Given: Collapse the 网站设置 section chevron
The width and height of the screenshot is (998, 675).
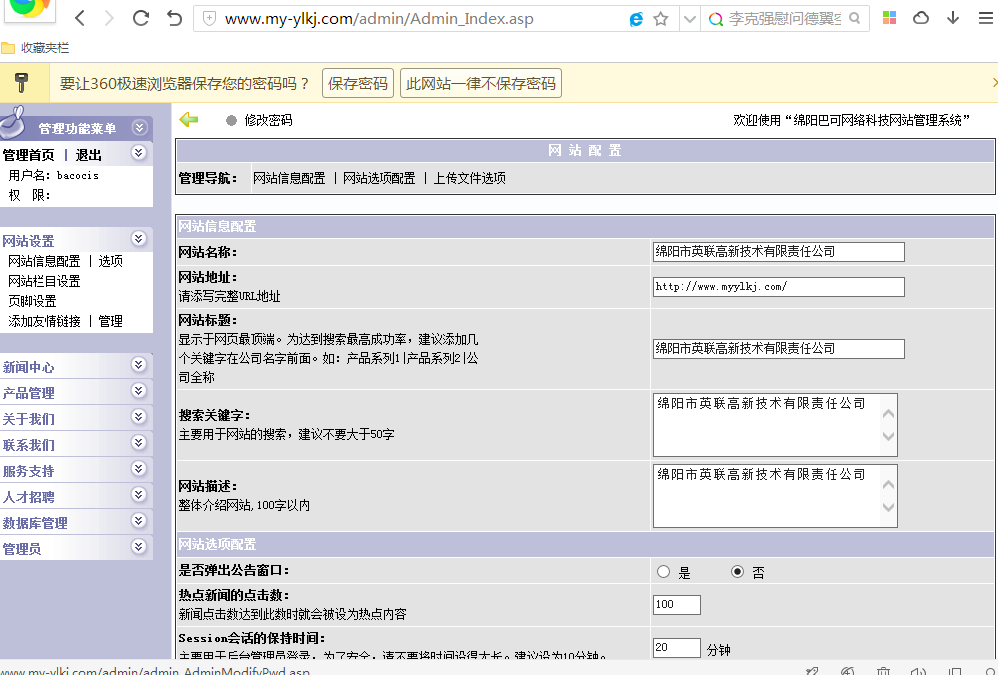Looking at the screenshot, I should pos(138,239).
